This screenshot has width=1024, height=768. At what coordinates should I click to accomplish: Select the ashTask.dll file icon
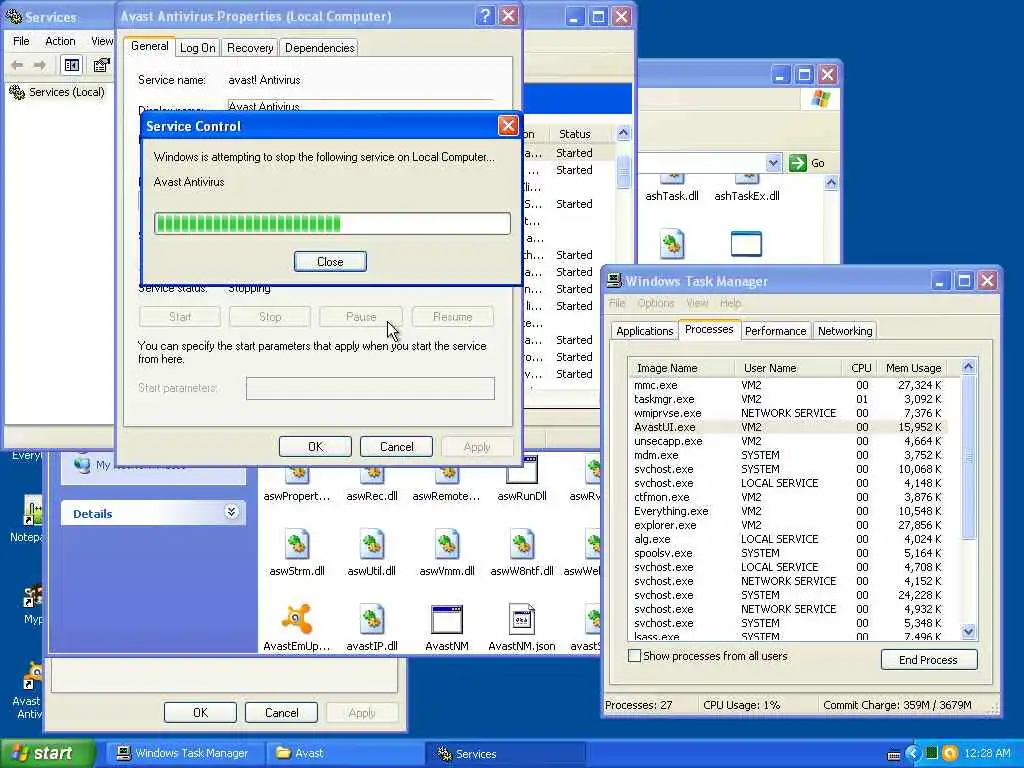click(x=672, y=179)
